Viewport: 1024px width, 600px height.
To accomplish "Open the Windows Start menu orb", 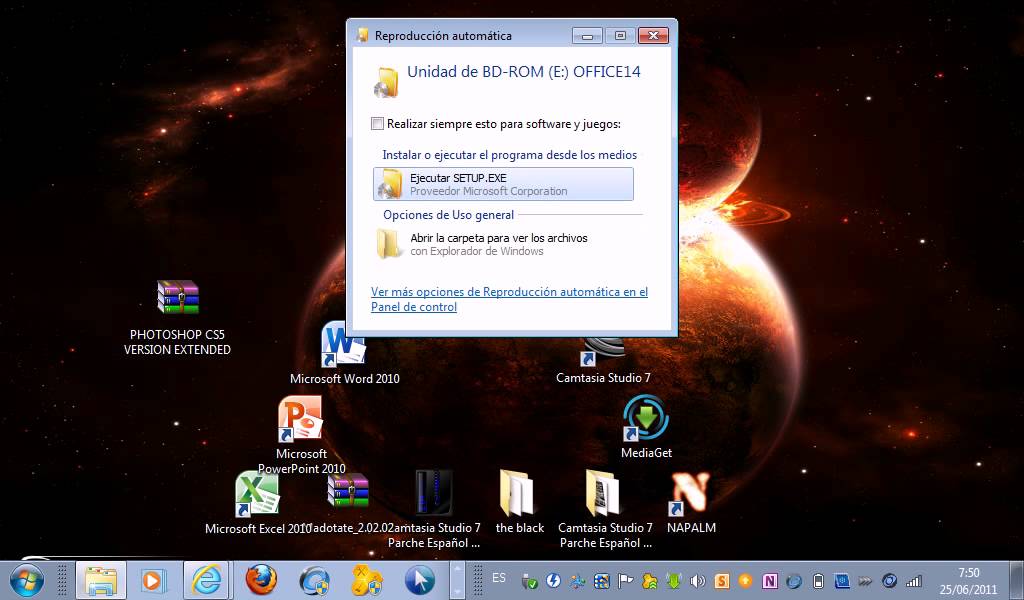I will (x=26, y=580).
